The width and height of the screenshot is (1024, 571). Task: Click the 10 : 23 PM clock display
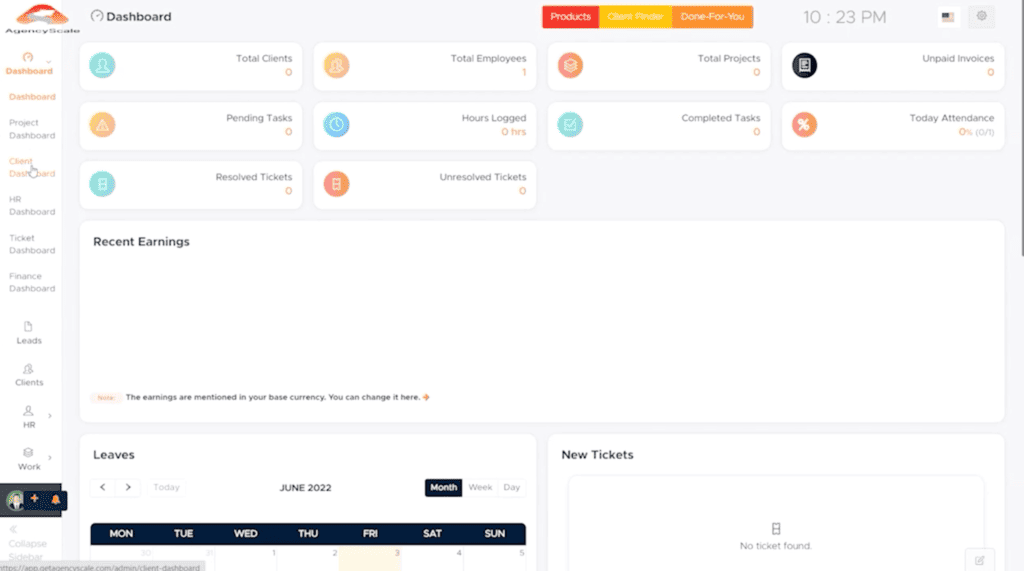[844, 18]
